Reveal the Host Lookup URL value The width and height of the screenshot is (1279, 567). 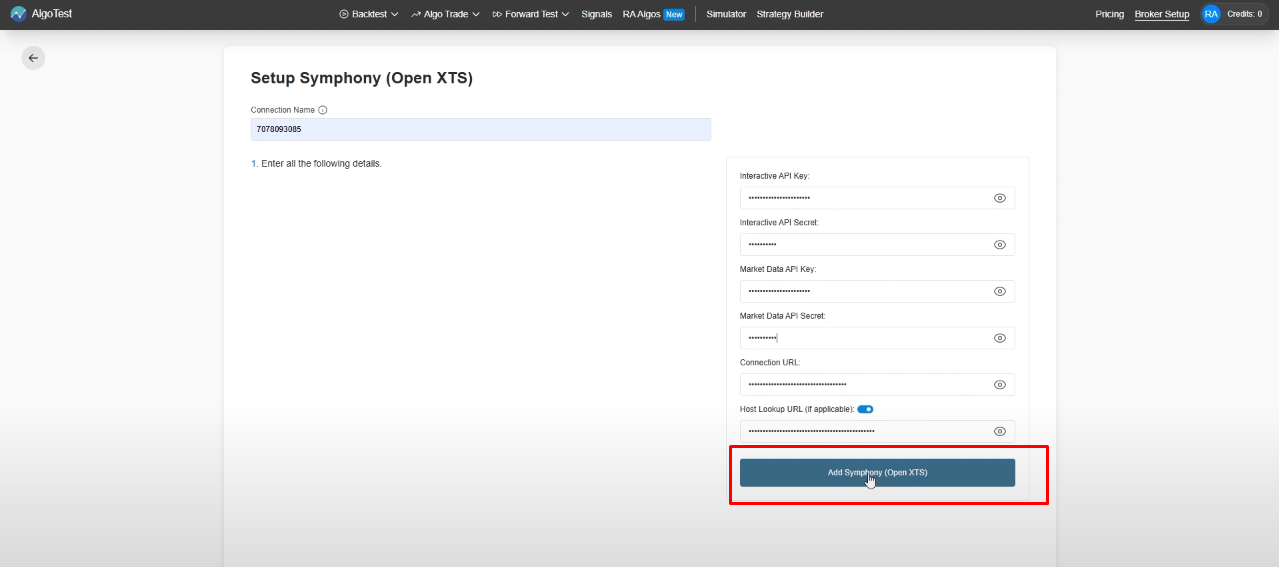tap(999, 431)
